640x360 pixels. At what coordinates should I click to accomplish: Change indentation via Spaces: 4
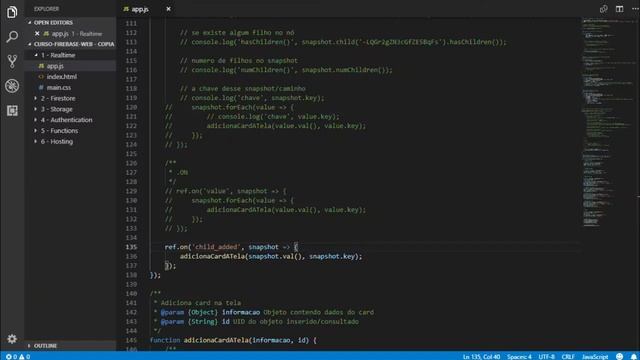(519, 356)
